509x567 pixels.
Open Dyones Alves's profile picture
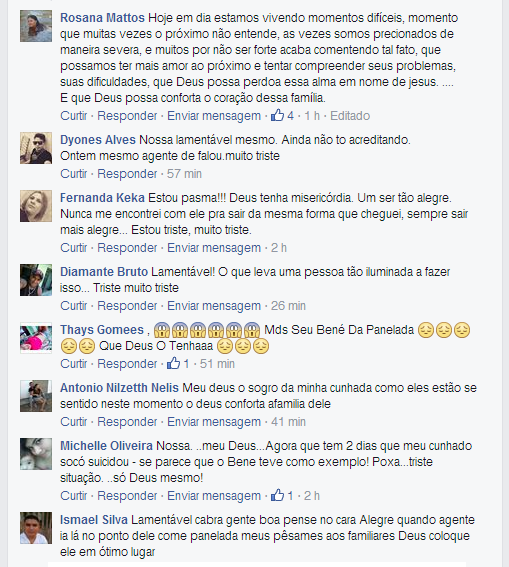[x=36, y=148]
